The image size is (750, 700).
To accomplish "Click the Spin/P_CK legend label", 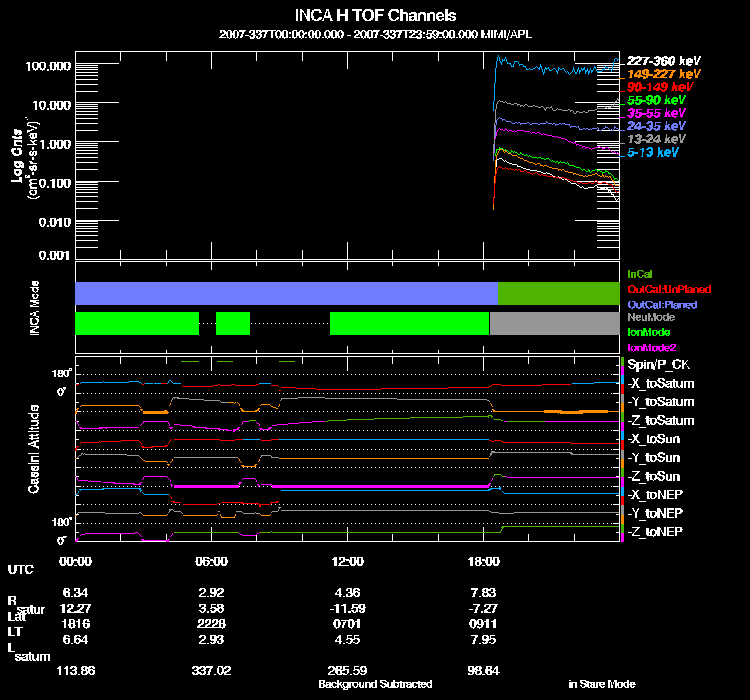I will click(658, 365).
